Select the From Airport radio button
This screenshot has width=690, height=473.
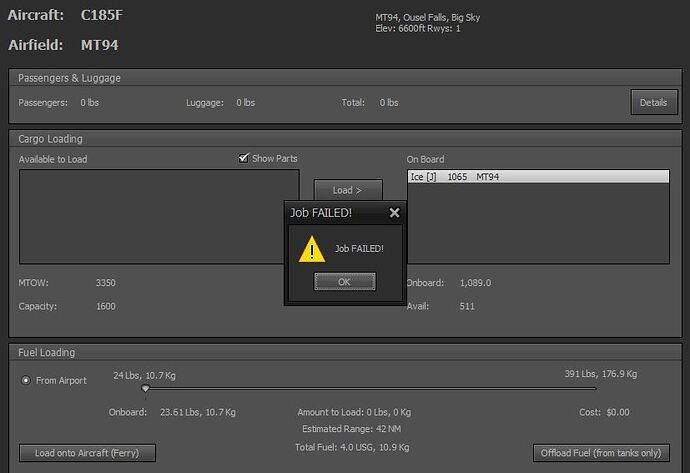(x=26, y=380)
